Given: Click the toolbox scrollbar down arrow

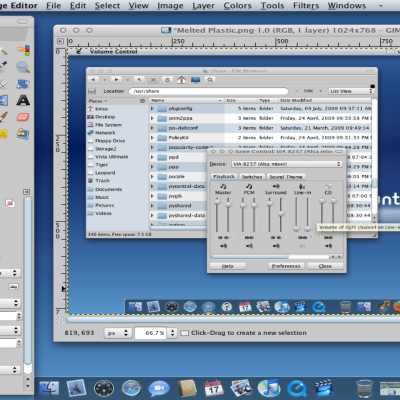Looking at the screenshot, I should tap(28, 386).
